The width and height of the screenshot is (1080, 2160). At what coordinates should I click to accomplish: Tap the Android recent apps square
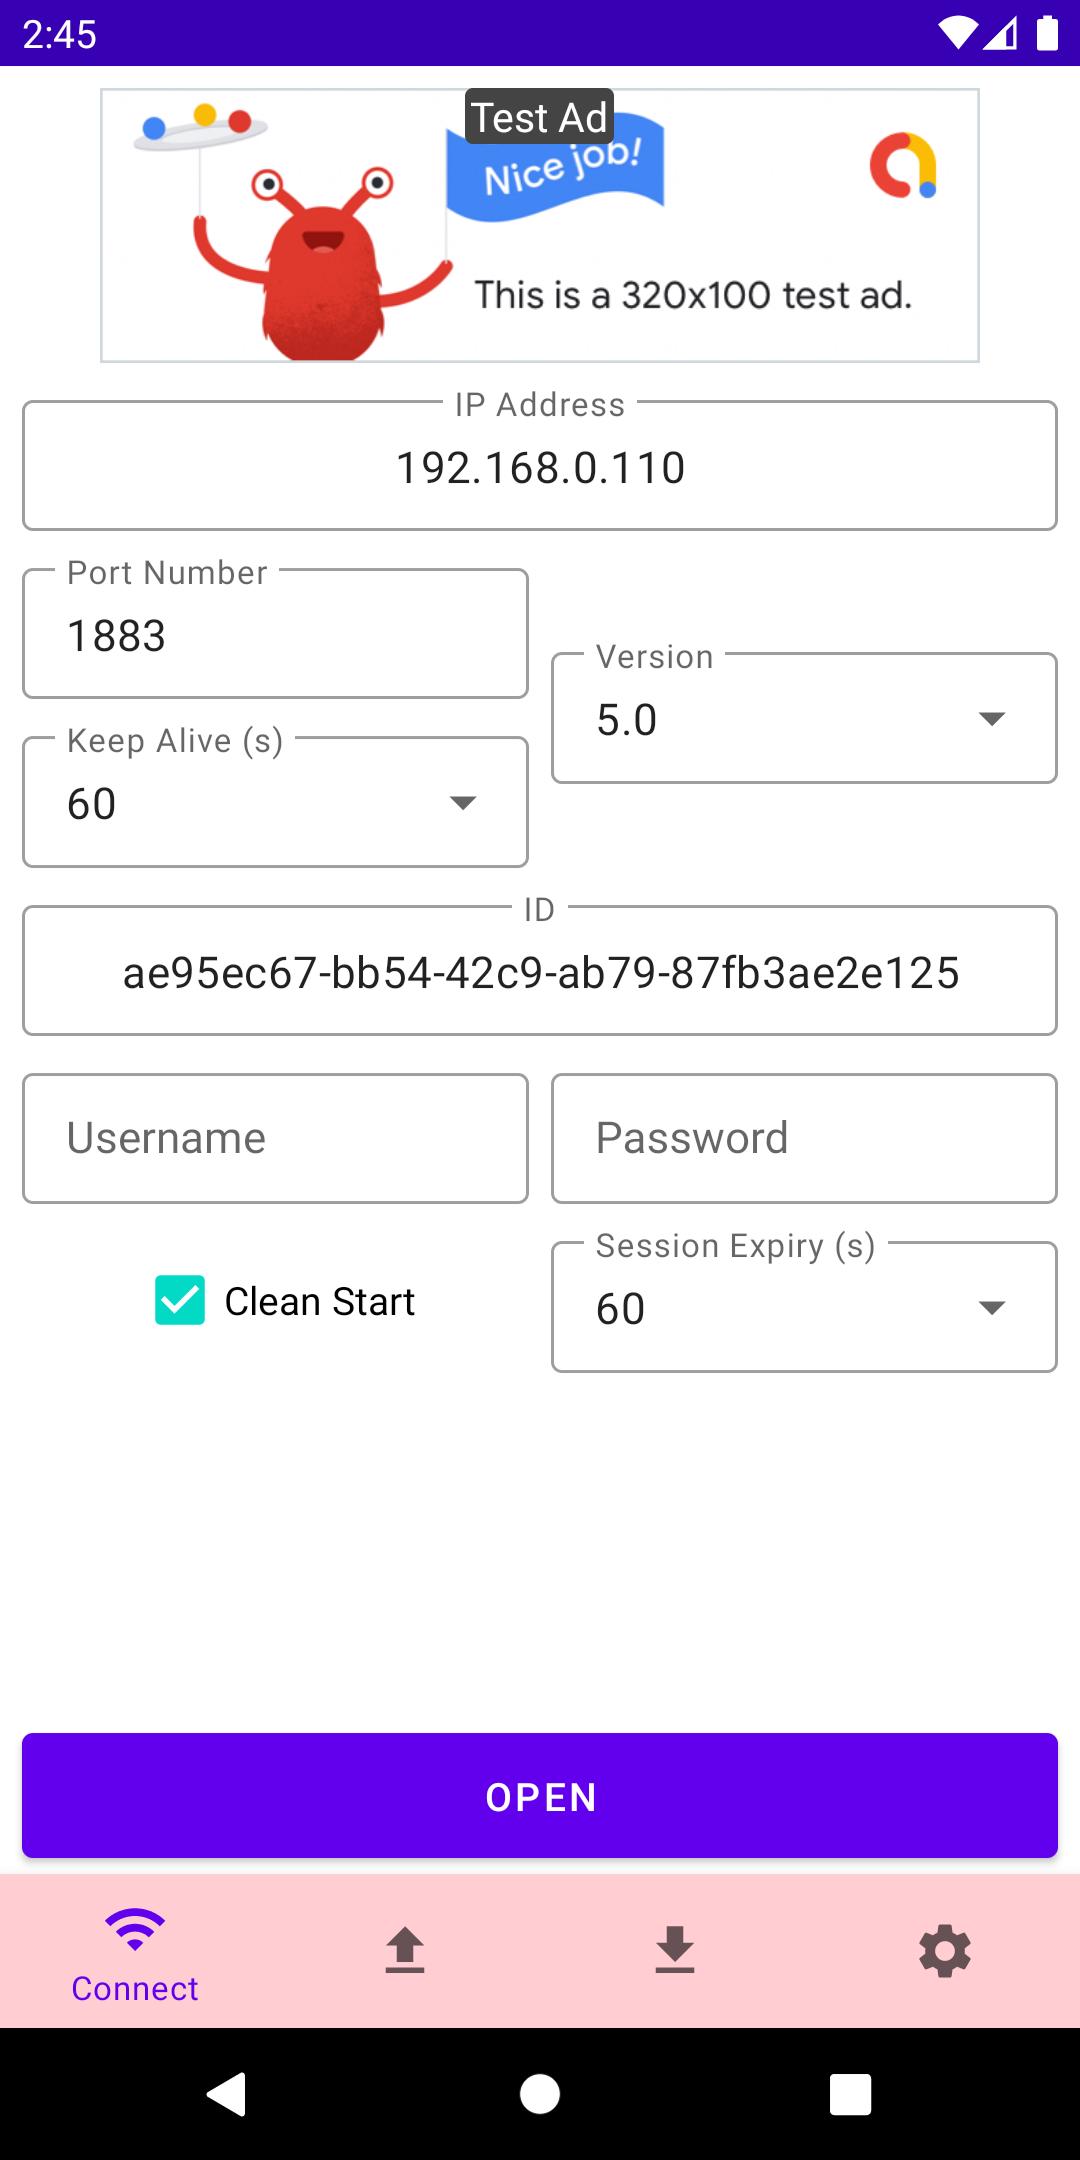click(x=851, y=2094)
